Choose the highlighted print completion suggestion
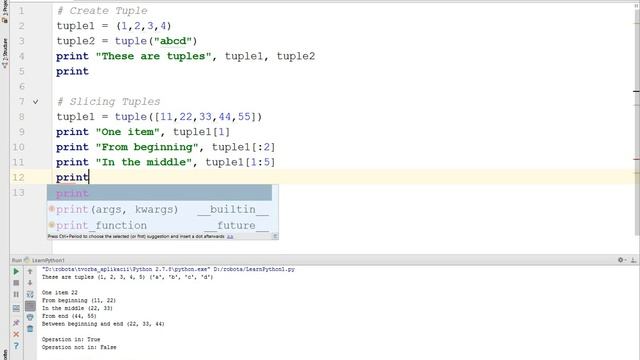The height and width of the screenshot is (360, 640). click(x=159, y=193)
